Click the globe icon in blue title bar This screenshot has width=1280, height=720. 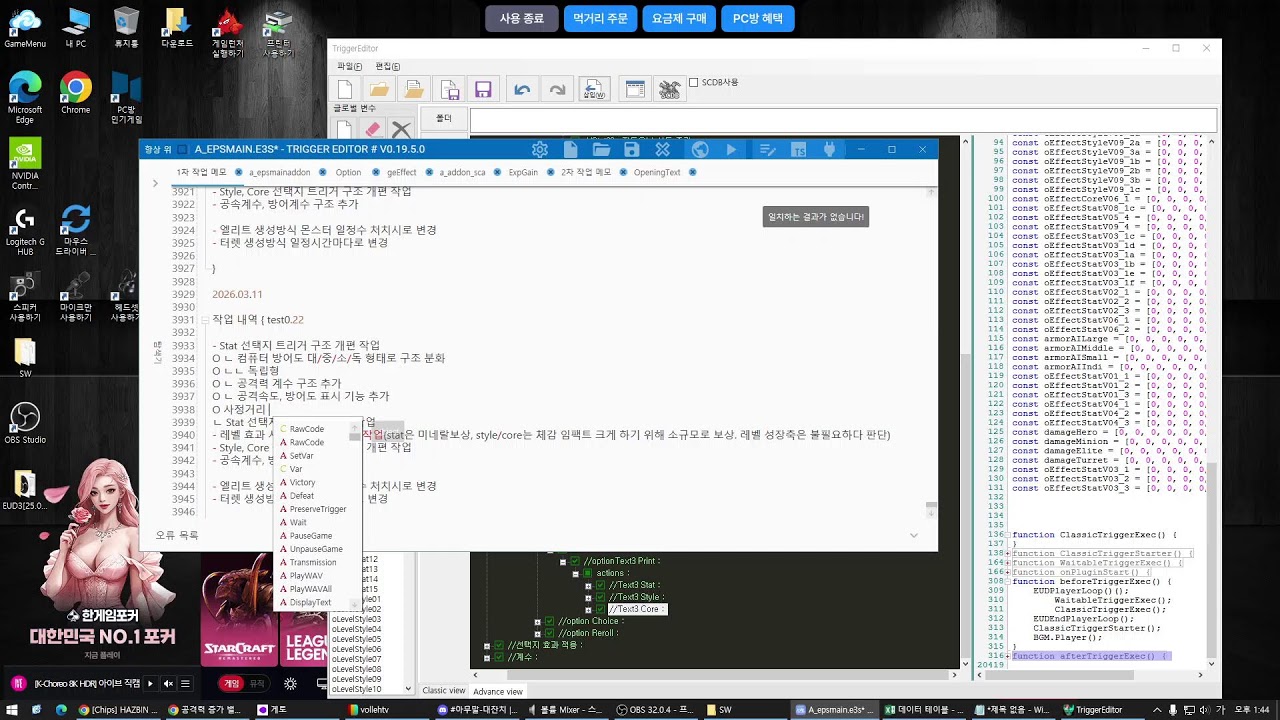[x=700, y=149]
